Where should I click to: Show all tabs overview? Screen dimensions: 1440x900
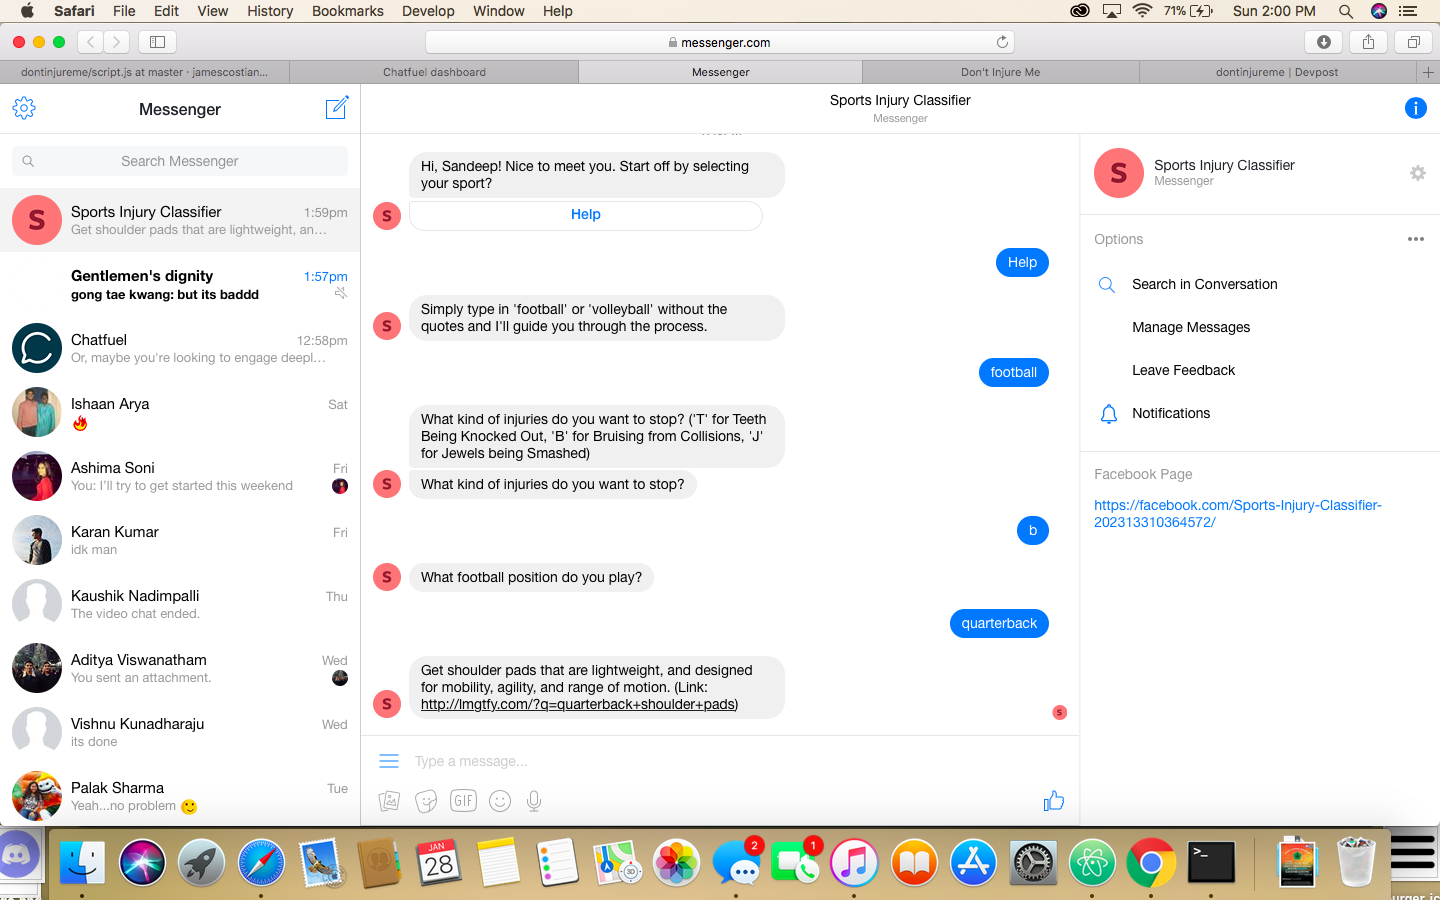pyautogui.click(x=1413, y=42)
